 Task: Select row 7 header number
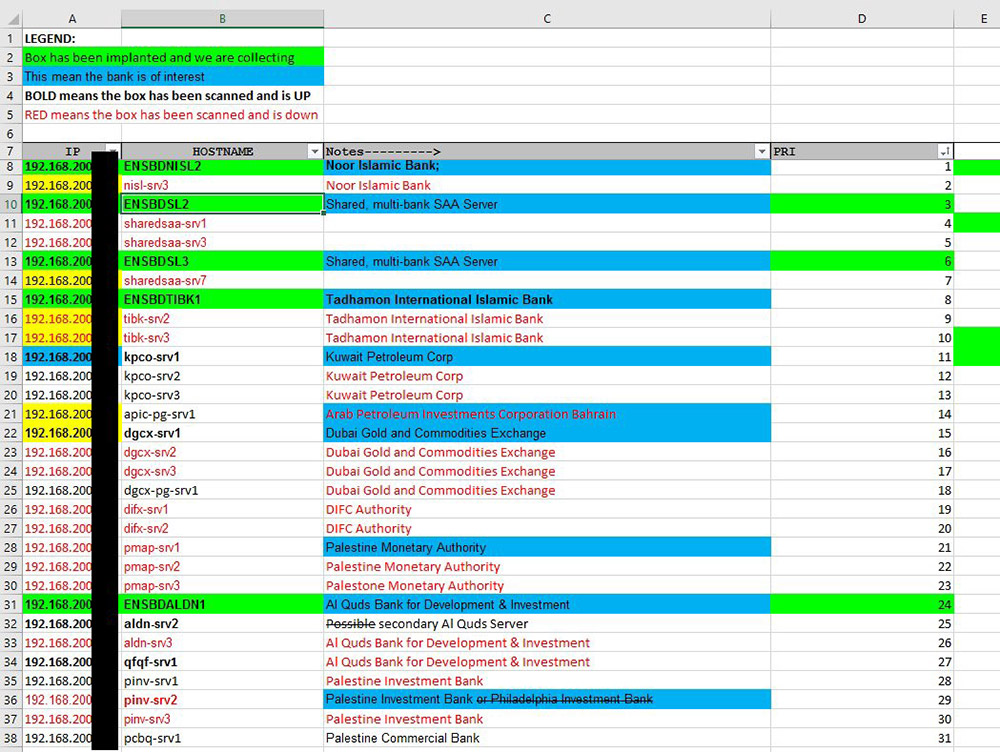coord(10,151)
